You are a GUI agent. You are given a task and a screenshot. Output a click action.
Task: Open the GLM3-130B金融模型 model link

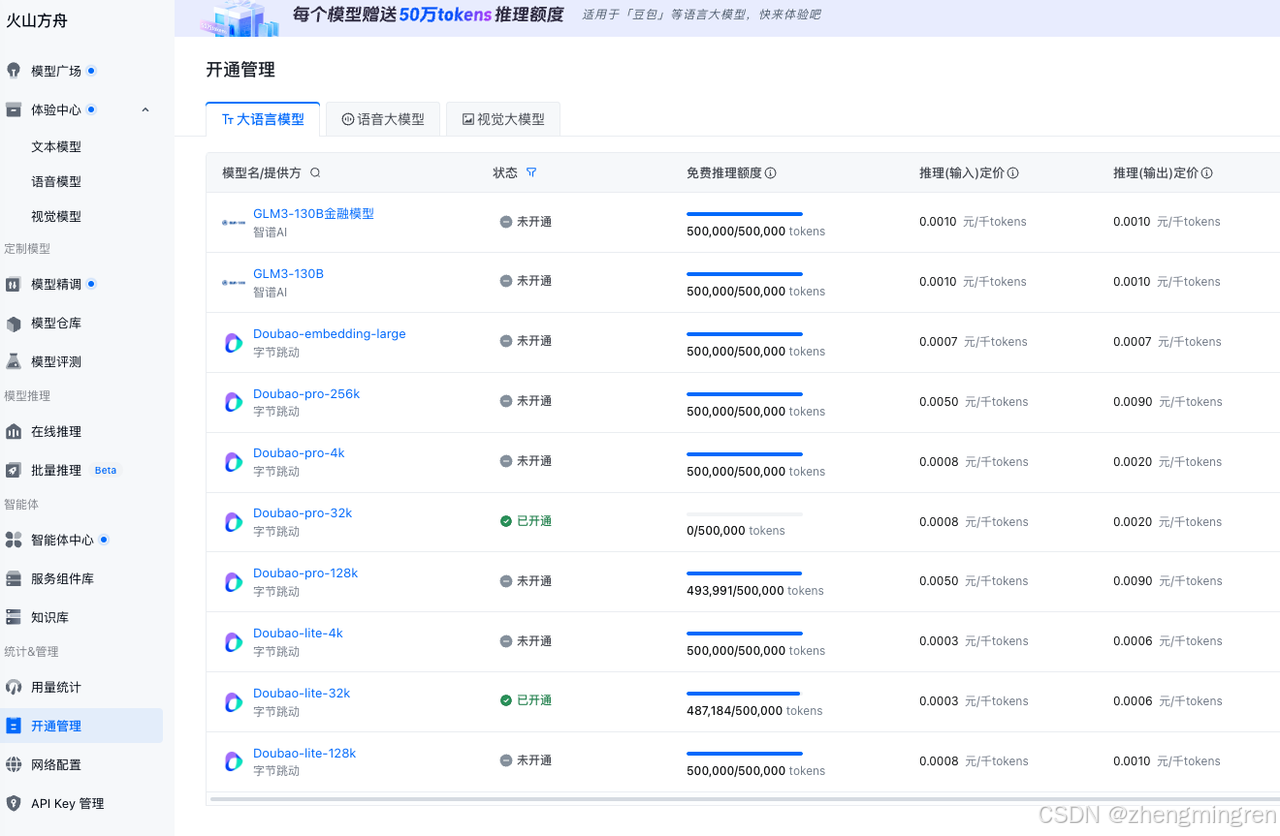[313, 214]
